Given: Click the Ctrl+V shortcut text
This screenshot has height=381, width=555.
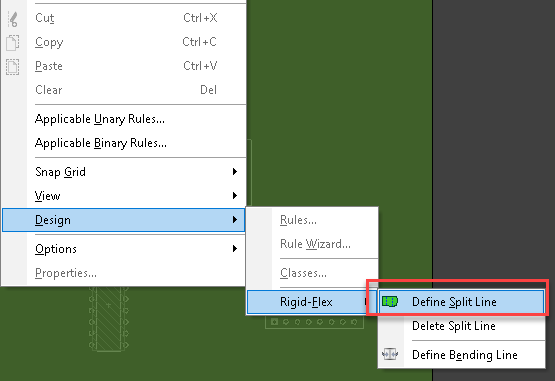Looking at the screenshot, I should [200, 66].
